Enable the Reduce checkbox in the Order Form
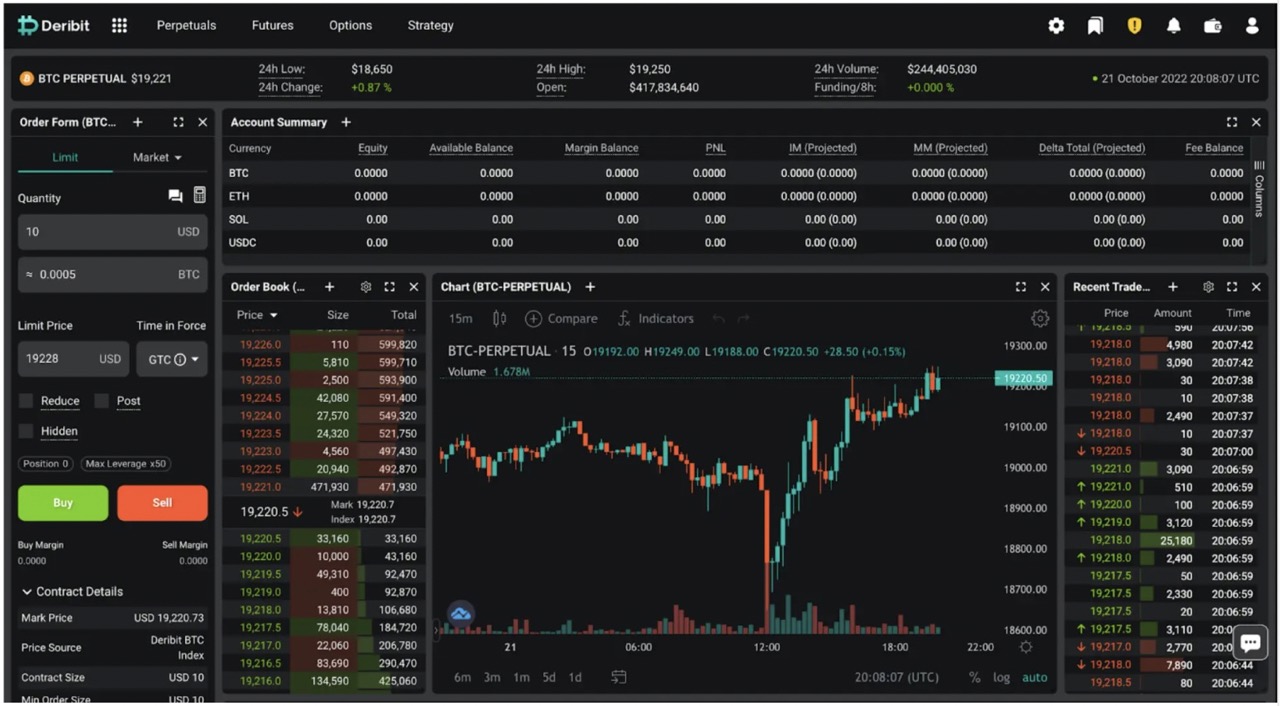This screenshot has width=1280, height=706. pos(26,401)
